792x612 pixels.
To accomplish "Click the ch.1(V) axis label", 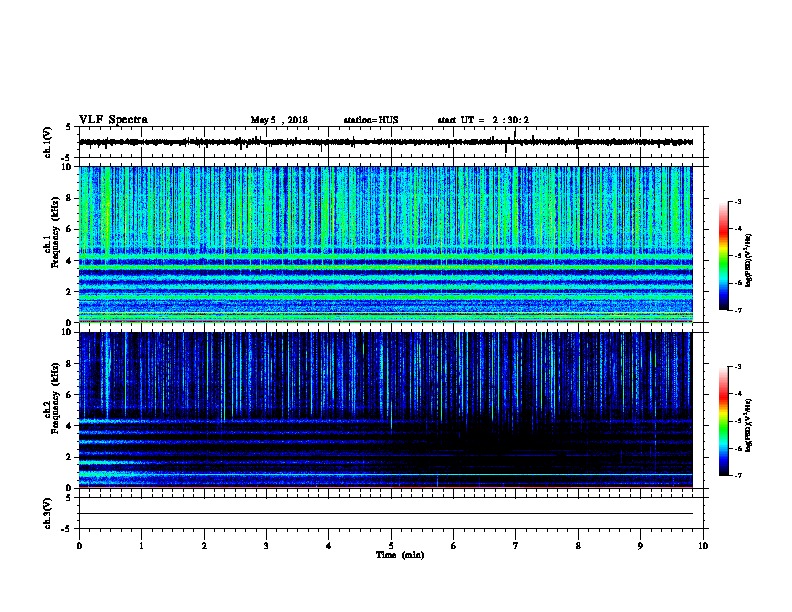I will (x=48, y=142).
